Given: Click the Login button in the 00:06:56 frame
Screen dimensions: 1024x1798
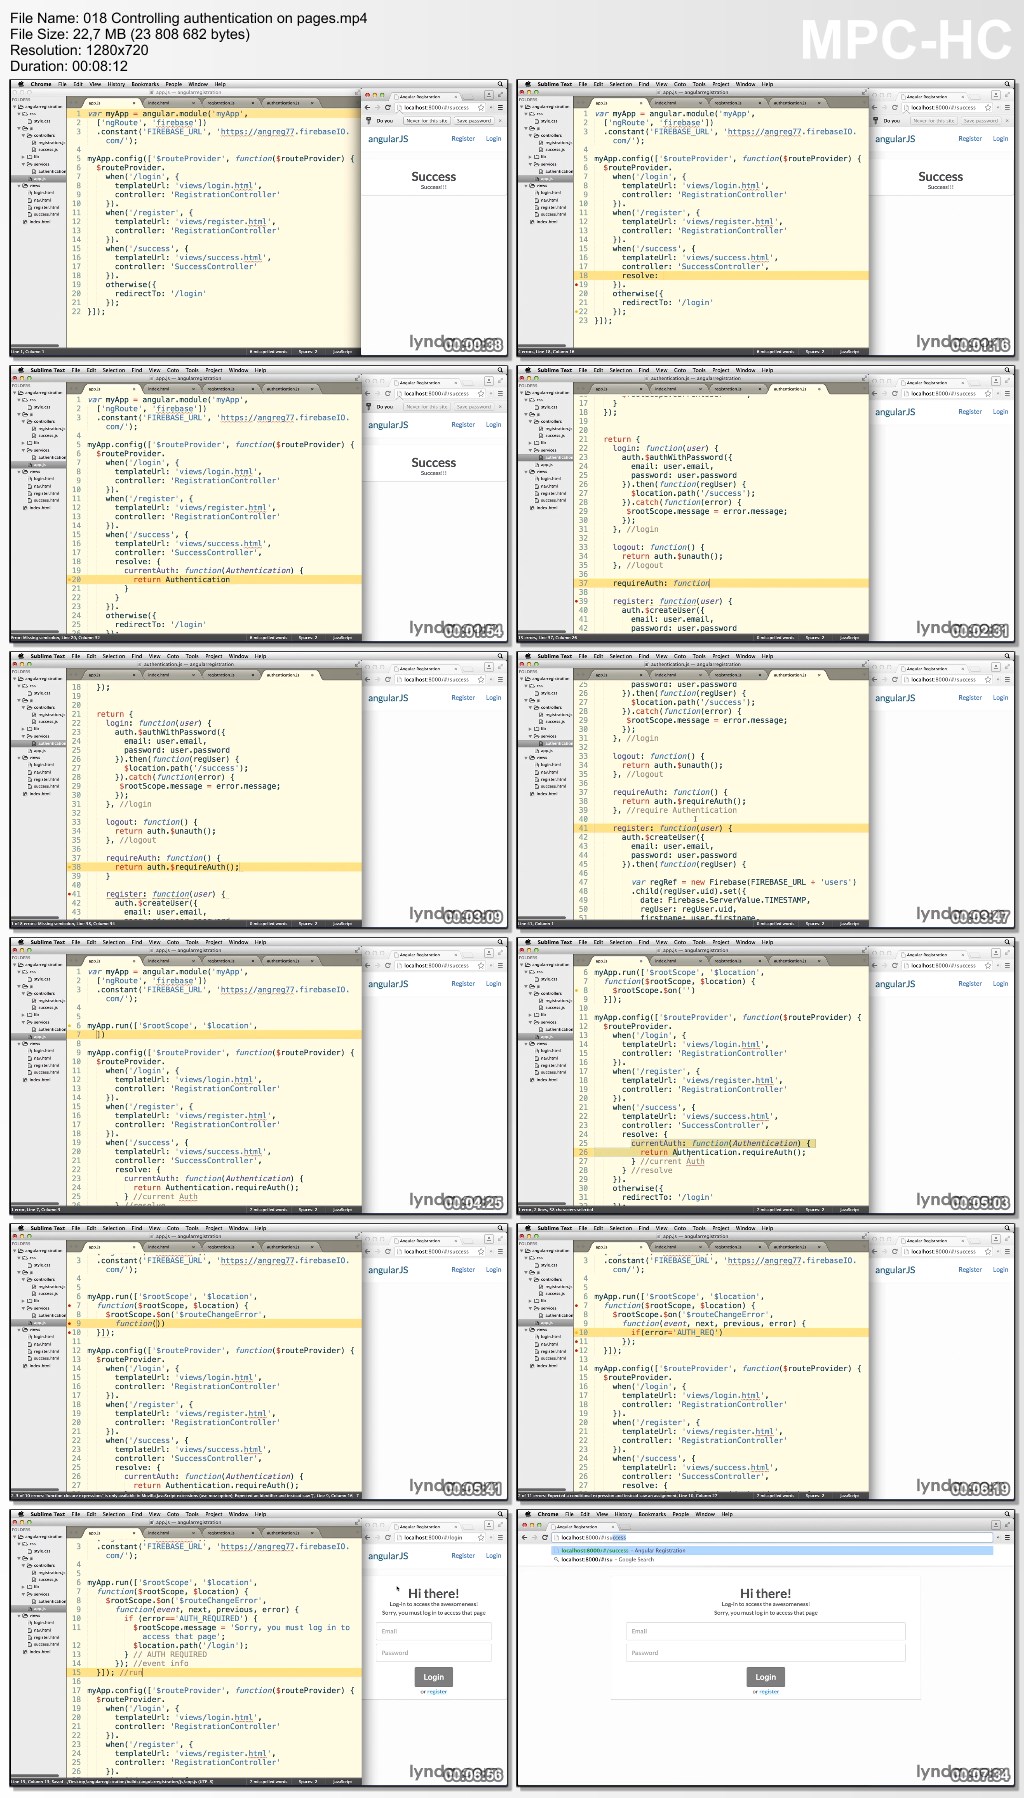Looking at the screenshot, I should pos(433,1677).
